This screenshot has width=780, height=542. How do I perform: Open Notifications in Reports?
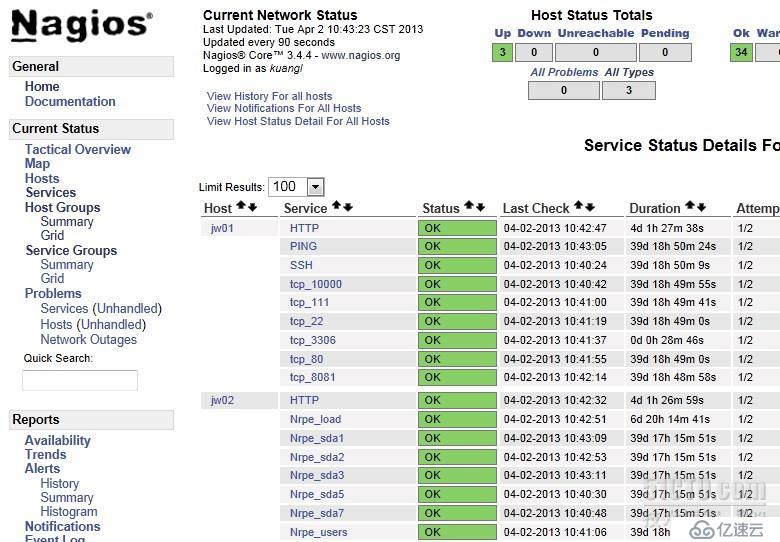[63, 526]
